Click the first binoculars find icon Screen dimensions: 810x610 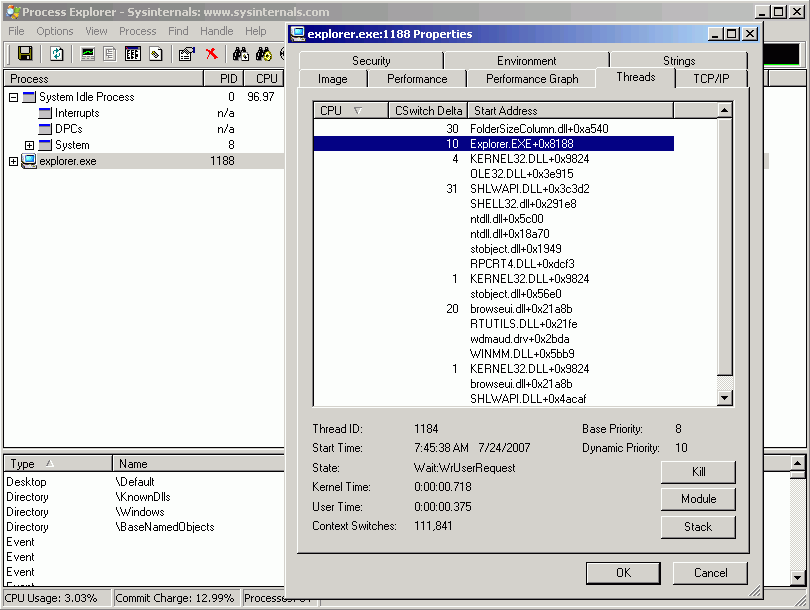click(241, 54)
